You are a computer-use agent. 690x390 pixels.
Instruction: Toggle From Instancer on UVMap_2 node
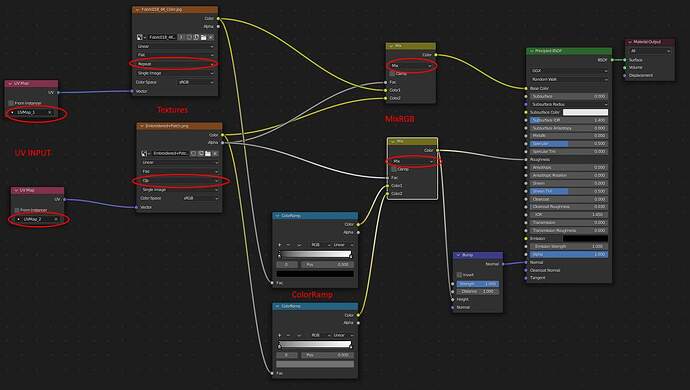click(x=17, y=210)
